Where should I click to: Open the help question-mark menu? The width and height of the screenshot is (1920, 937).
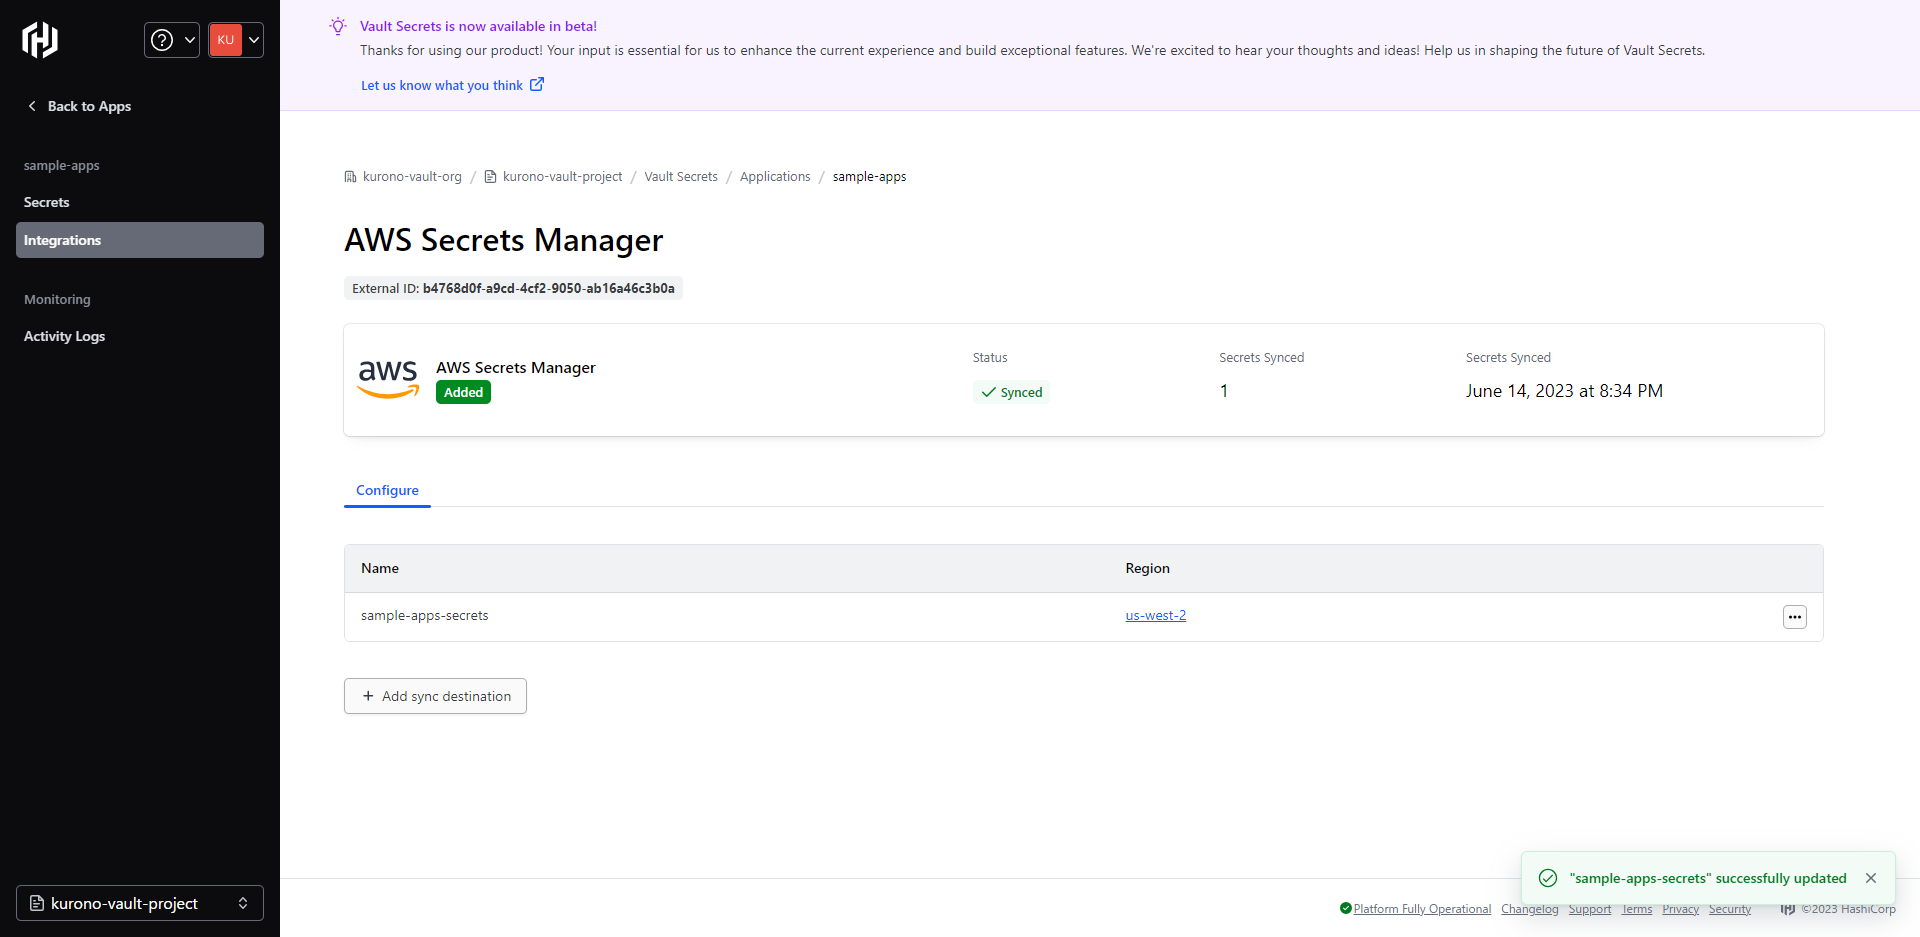click(172, 40)
